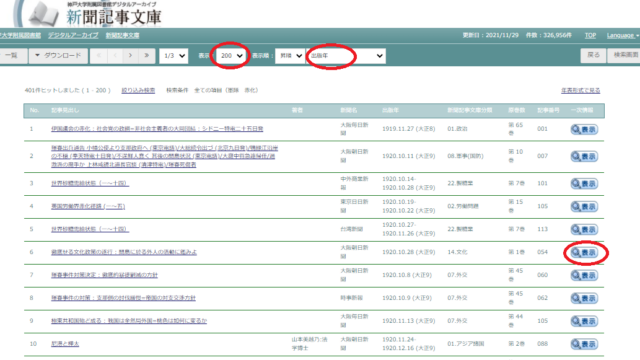Click the 絞り込み検索 refine search link
This screenshot has width=640, height=360.
pos(138,90)
